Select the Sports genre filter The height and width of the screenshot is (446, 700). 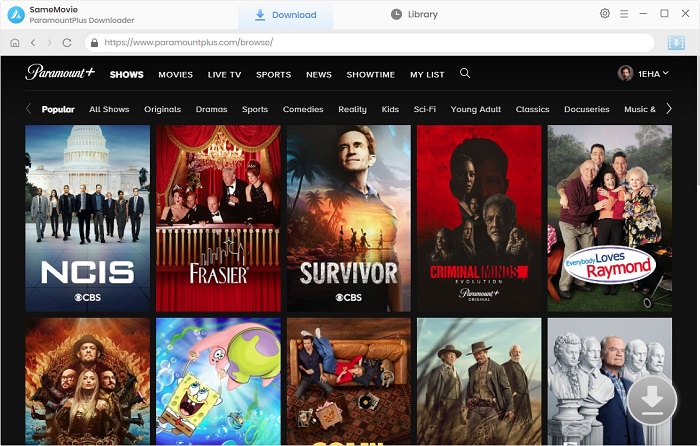255,109
